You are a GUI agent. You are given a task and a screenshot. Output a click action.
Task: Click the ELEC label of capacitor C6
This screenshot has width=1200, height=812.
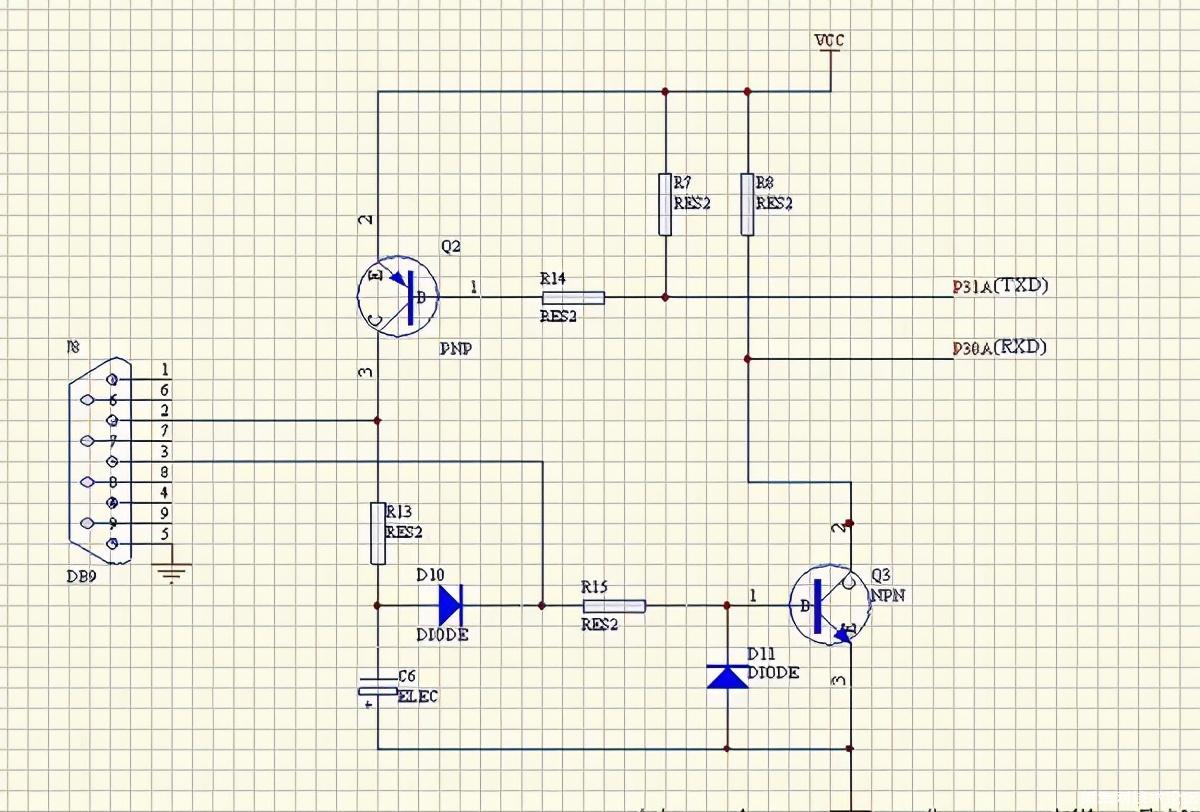point(418,697)
